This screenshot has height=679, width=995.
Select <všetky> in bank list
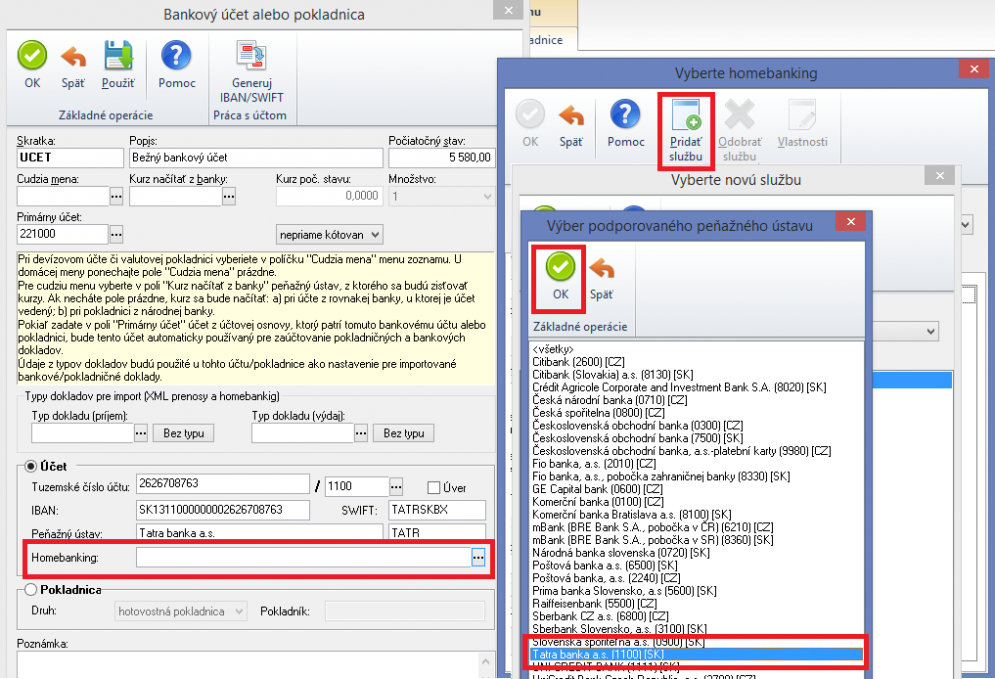click(x=553, y=349)
